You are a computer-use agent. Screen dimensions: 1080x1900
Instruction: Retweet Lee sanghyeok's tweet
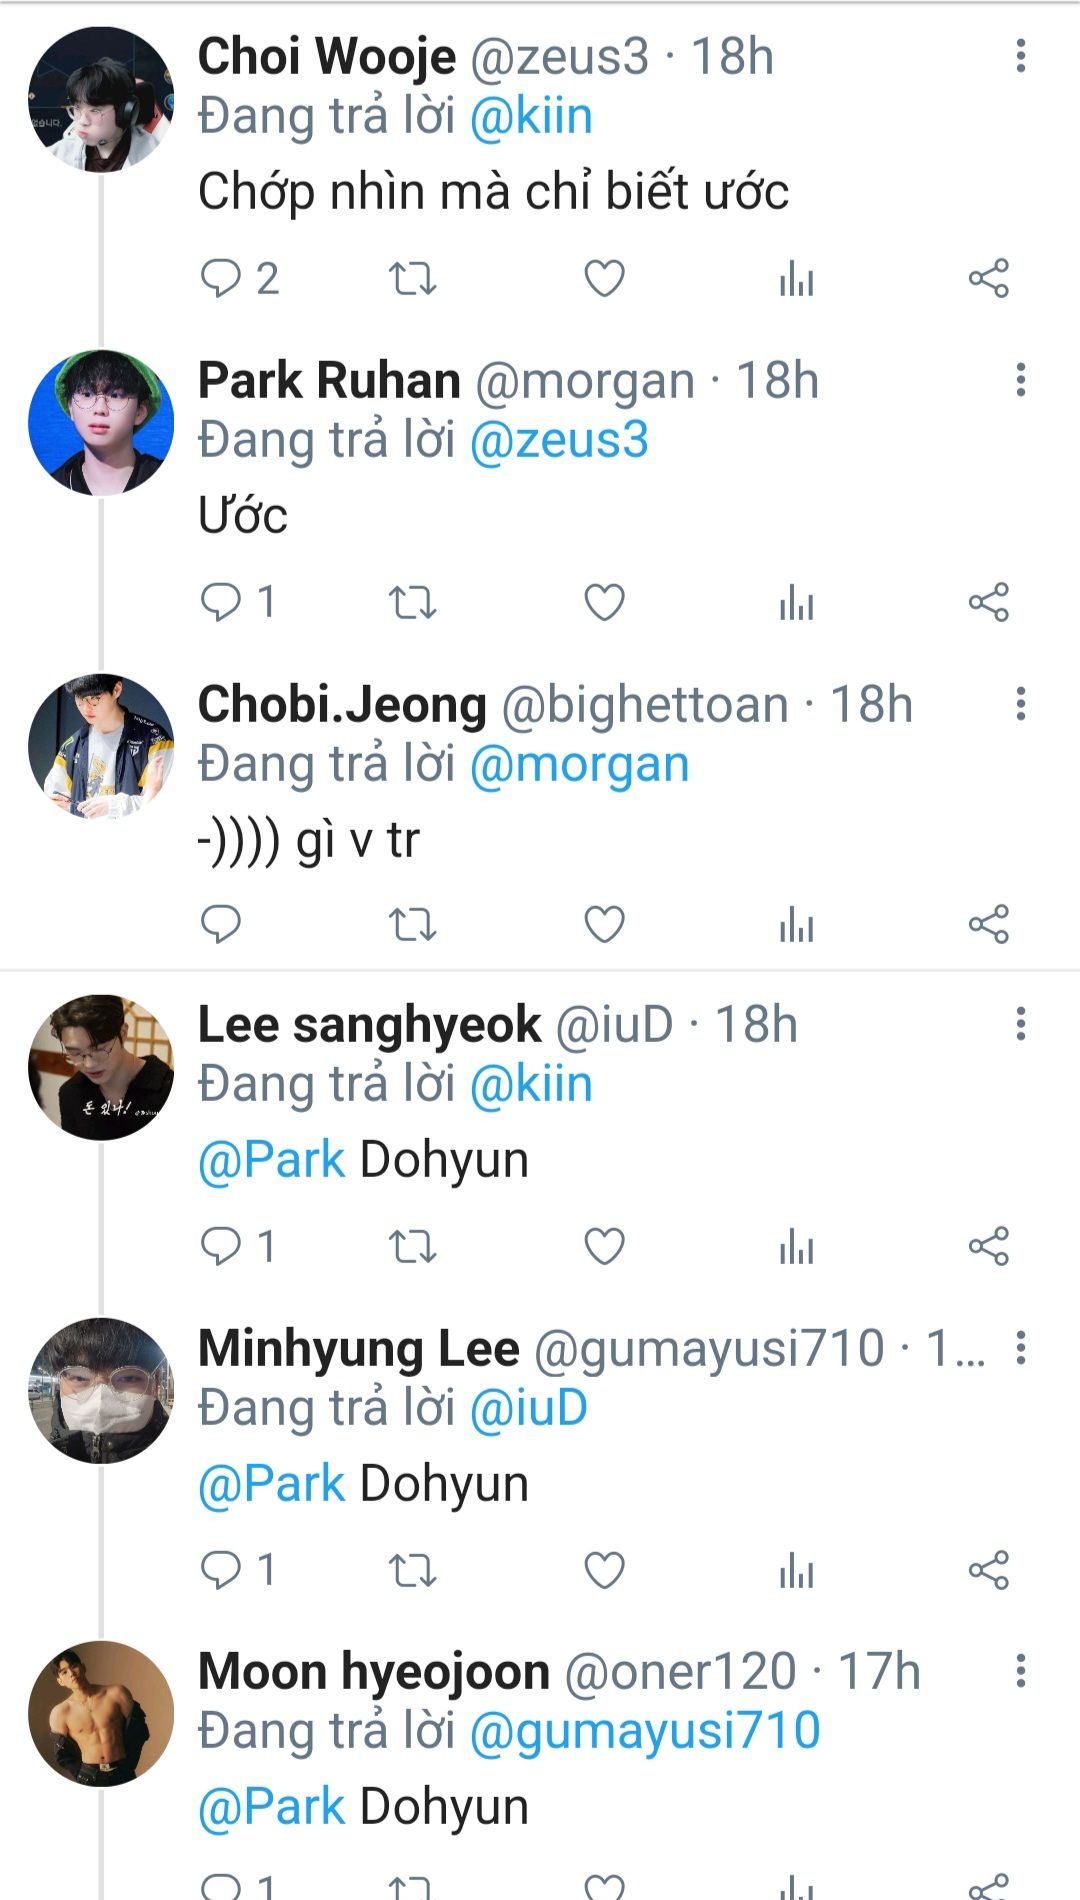point(412,1246)
